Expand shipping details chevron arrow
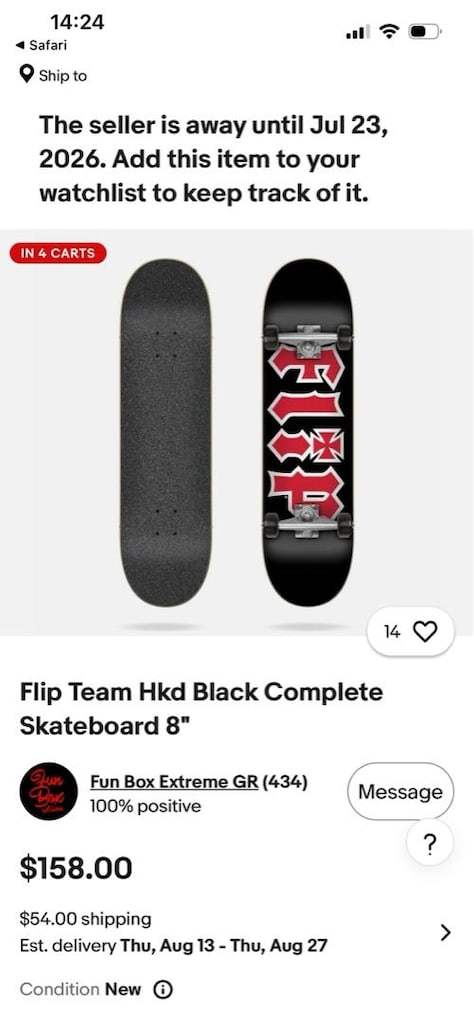The height and width of the screenshot is (1024, 474). click(445, 933)
